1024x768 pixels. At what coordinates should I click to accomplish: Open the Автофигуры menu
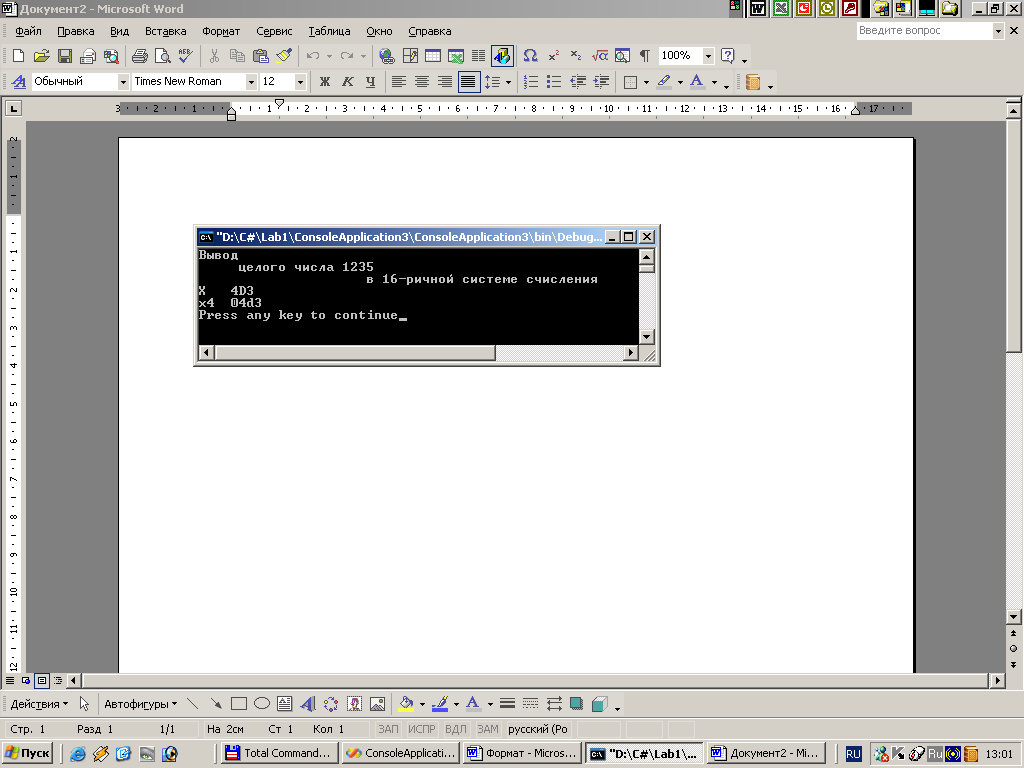pos(140,704)
